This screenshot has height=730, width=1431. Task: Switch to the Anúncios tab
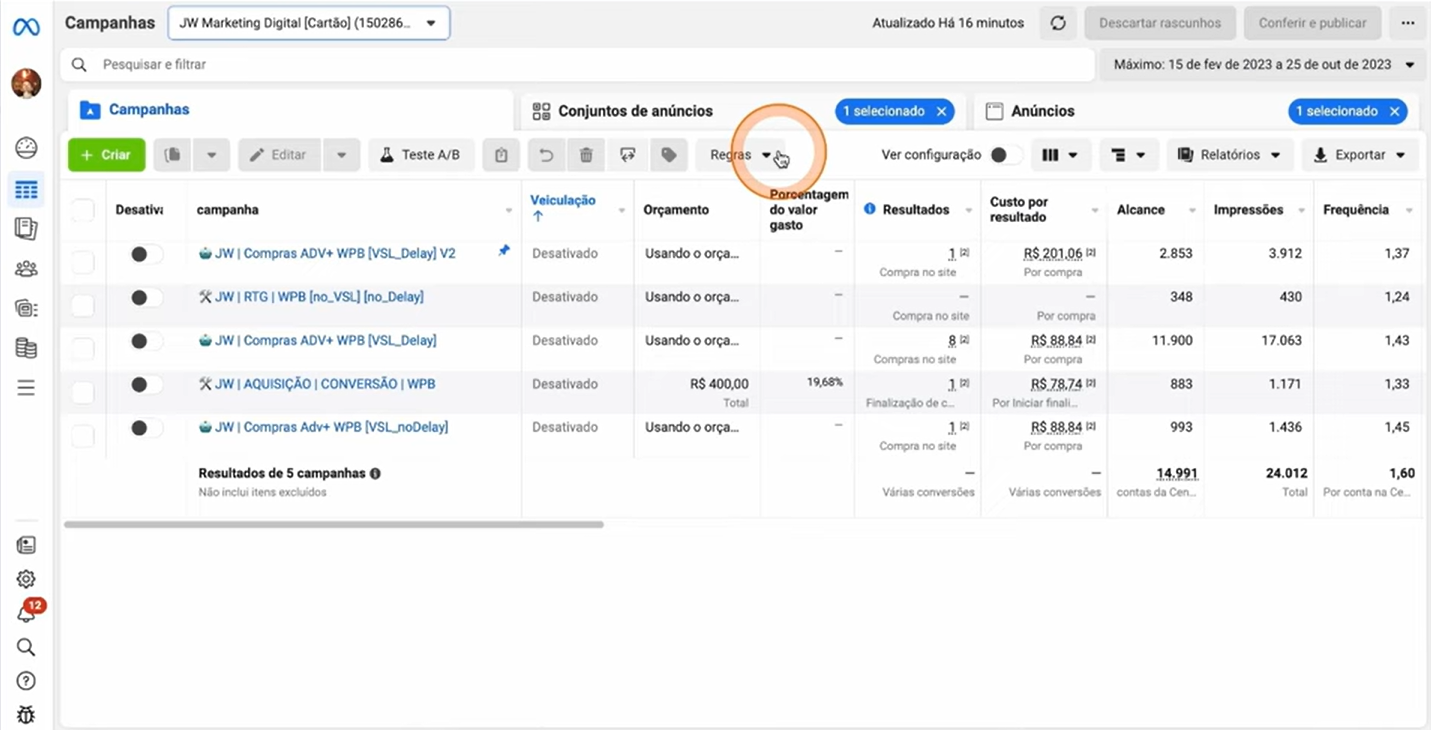pos(1043,111)
